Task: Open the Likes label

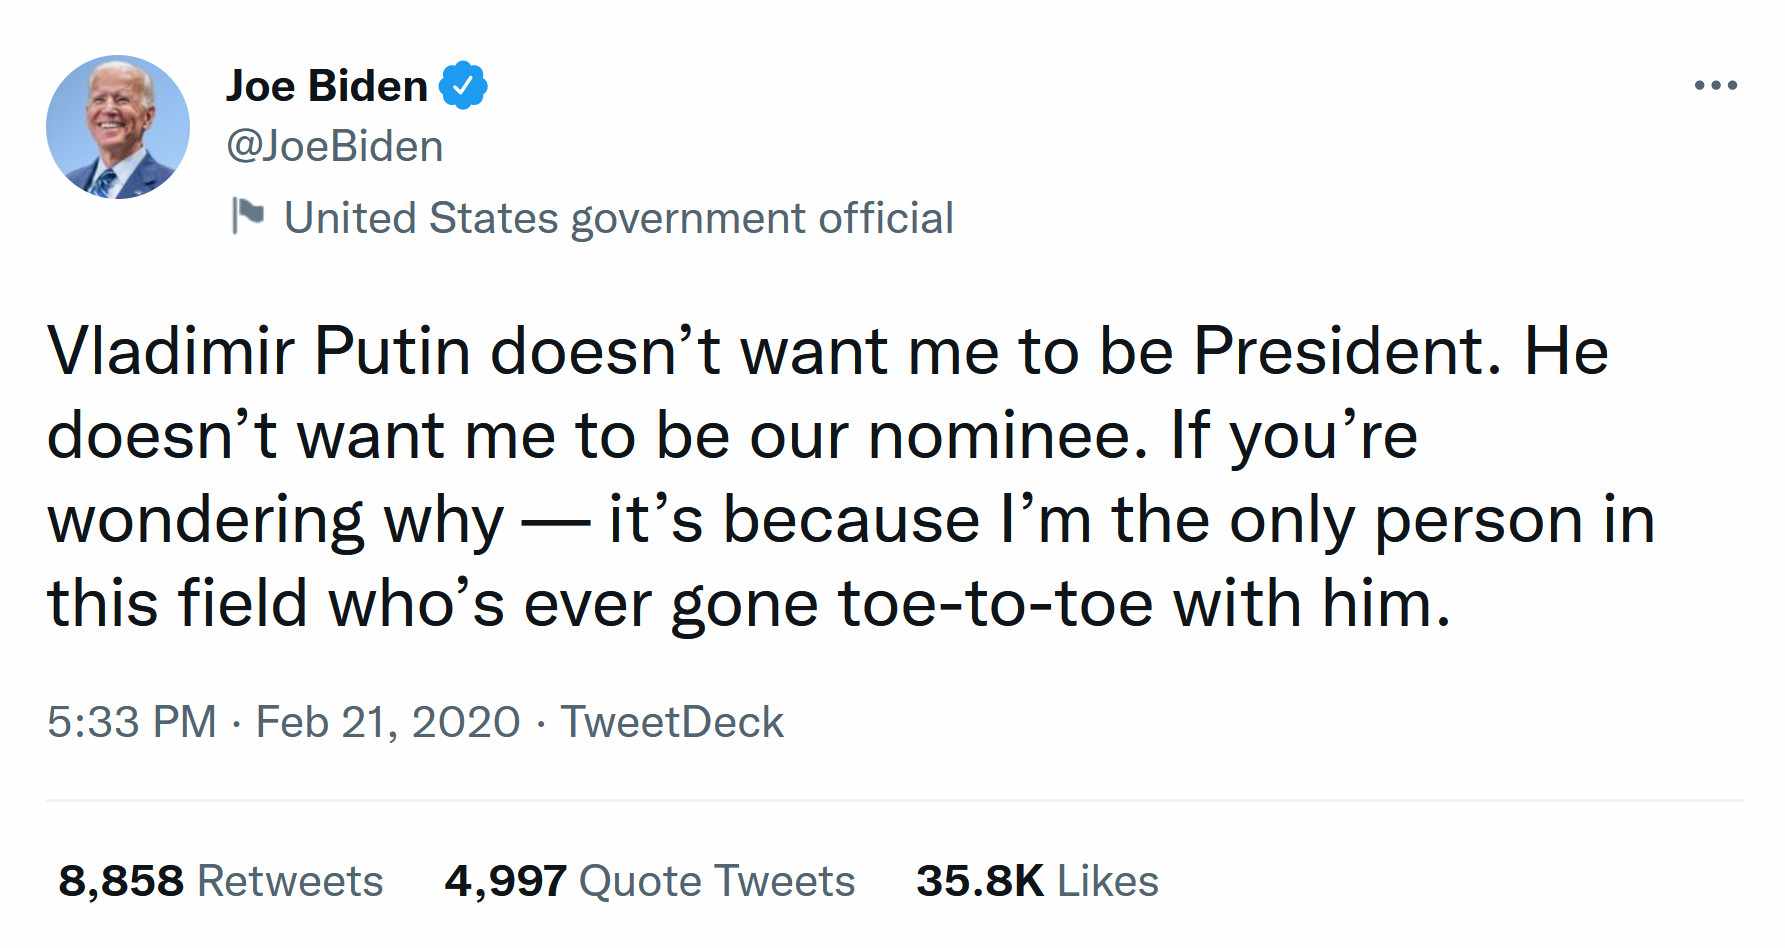Action: point(1108,881)
